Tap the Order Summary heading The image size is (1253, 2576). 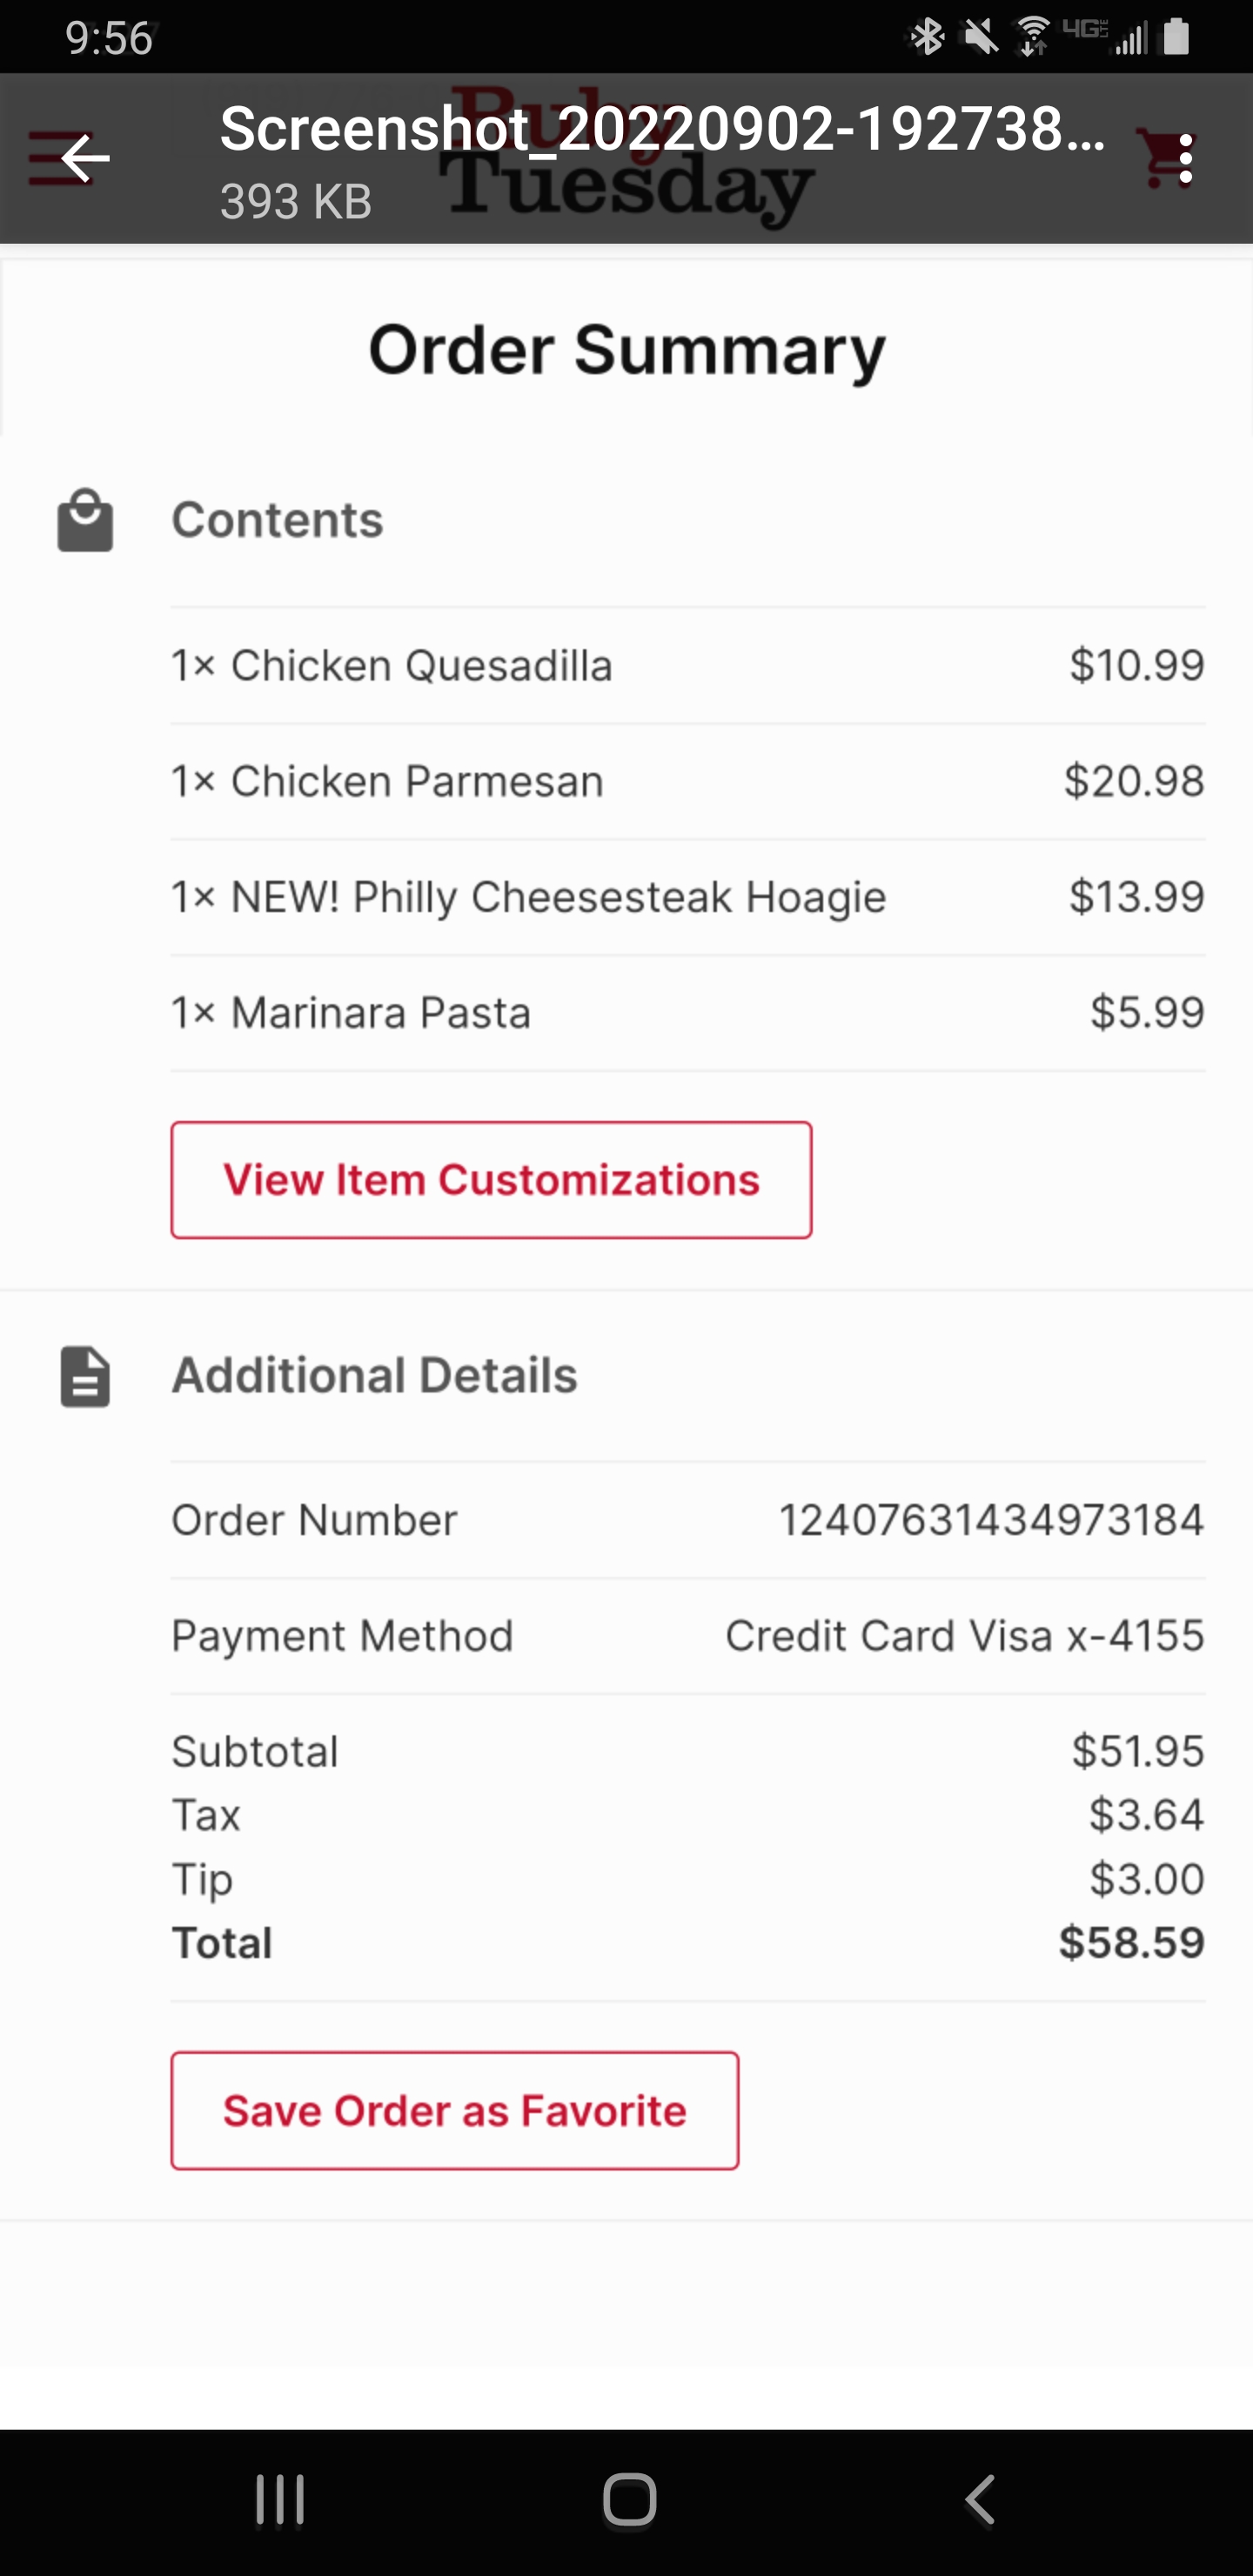tap(627, 350)
